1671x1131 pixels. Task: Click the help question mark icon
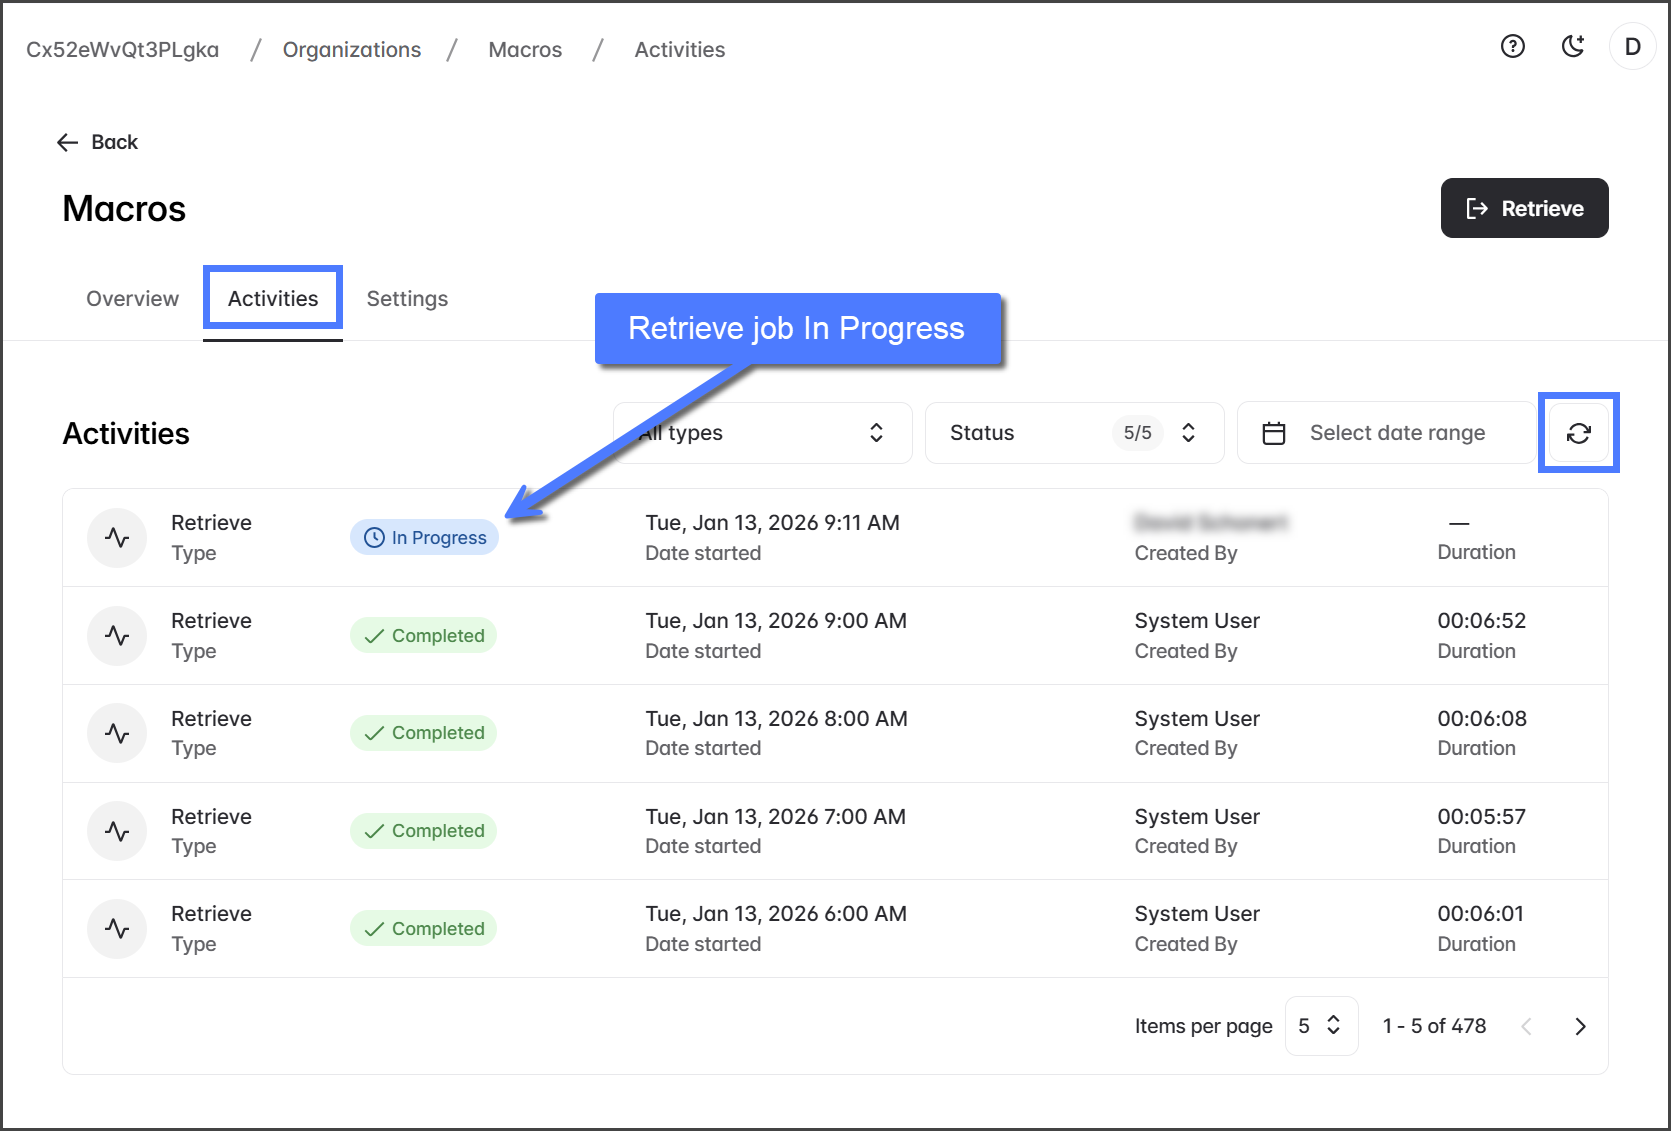point(1512,46)
